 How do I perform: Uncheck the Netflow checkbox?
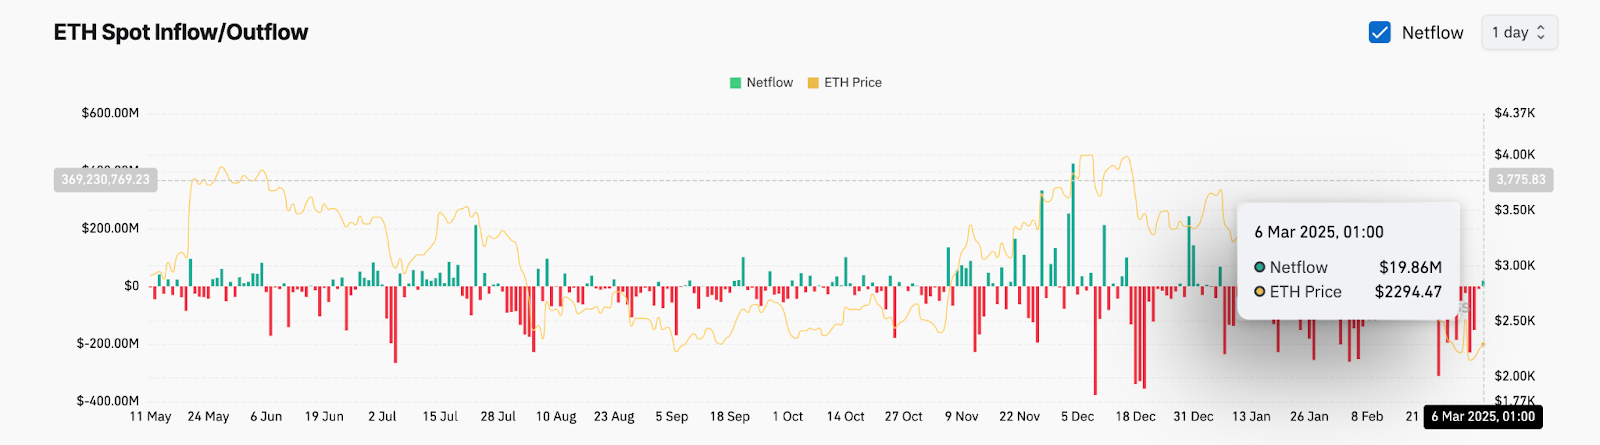coord(1379,32)
